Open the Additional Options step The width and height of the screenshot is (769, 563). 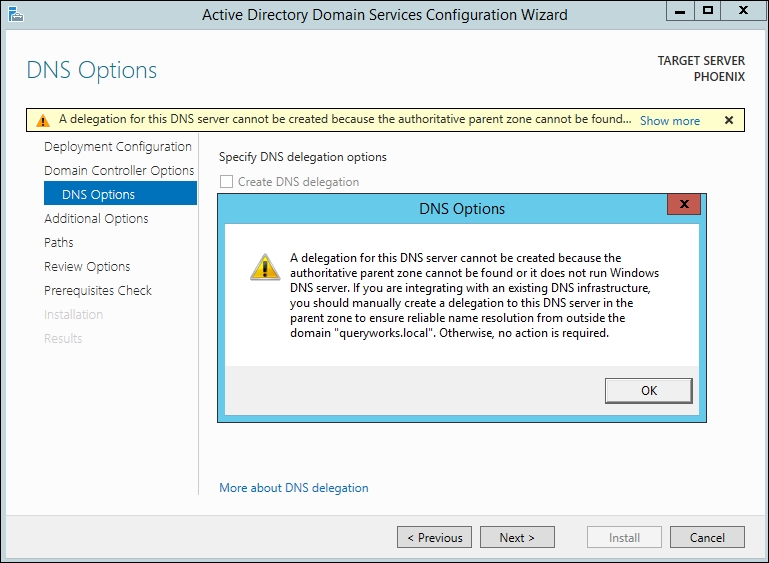[96, 218]
